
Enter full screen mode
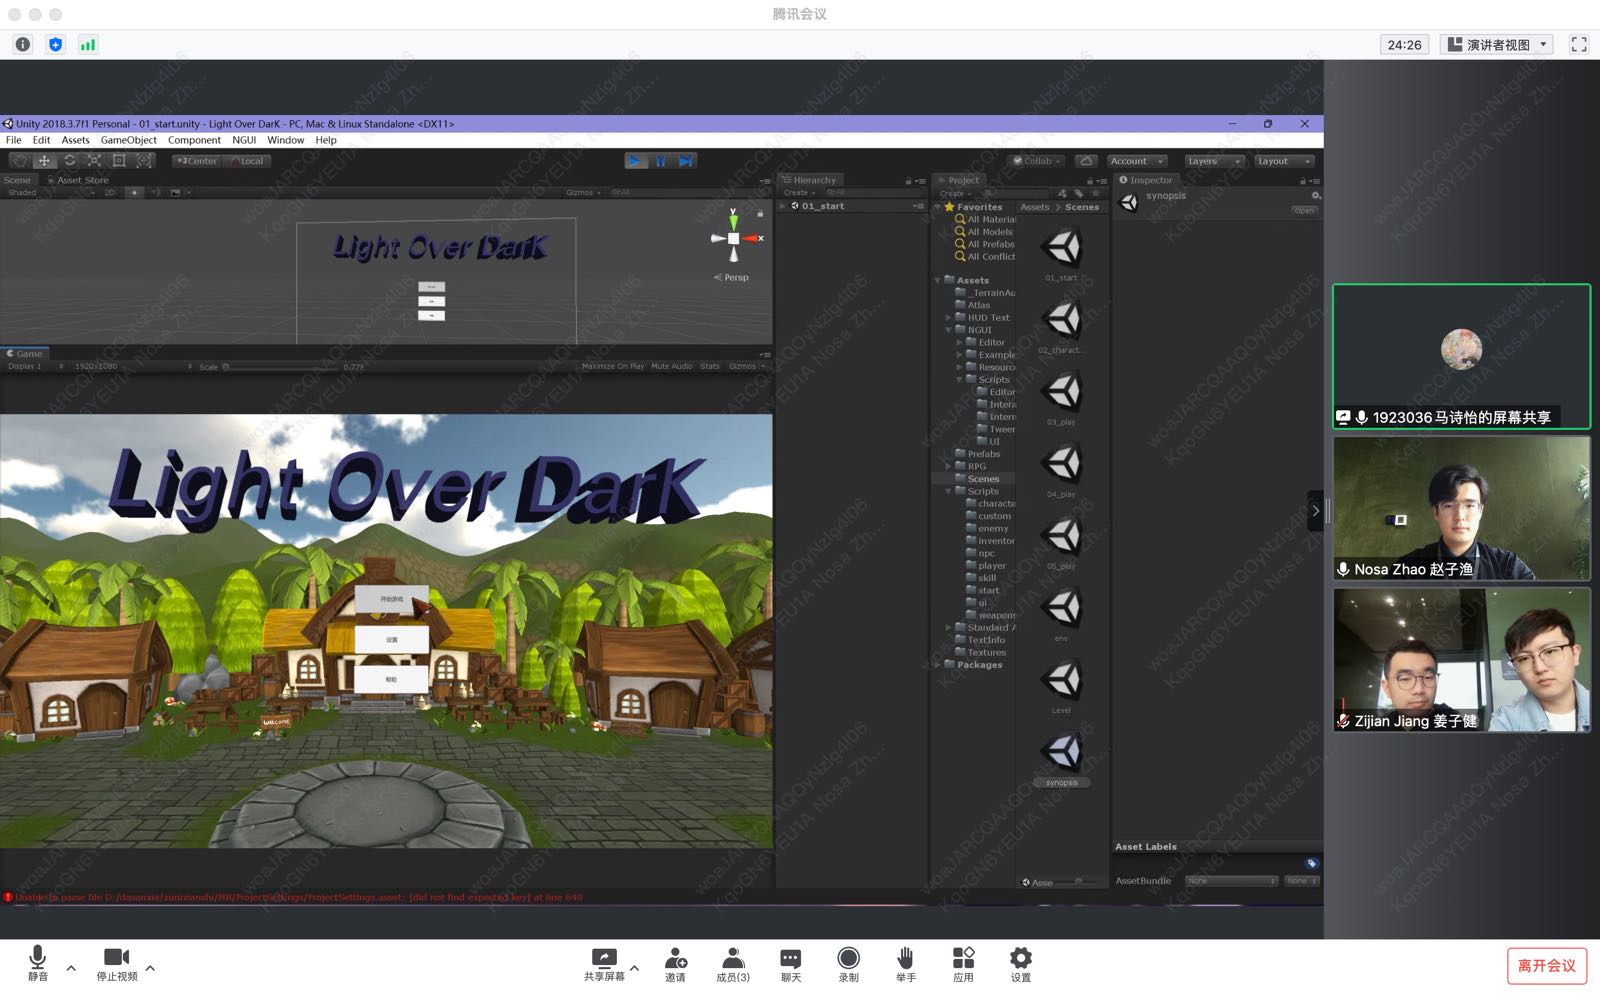pos(1579,44)
